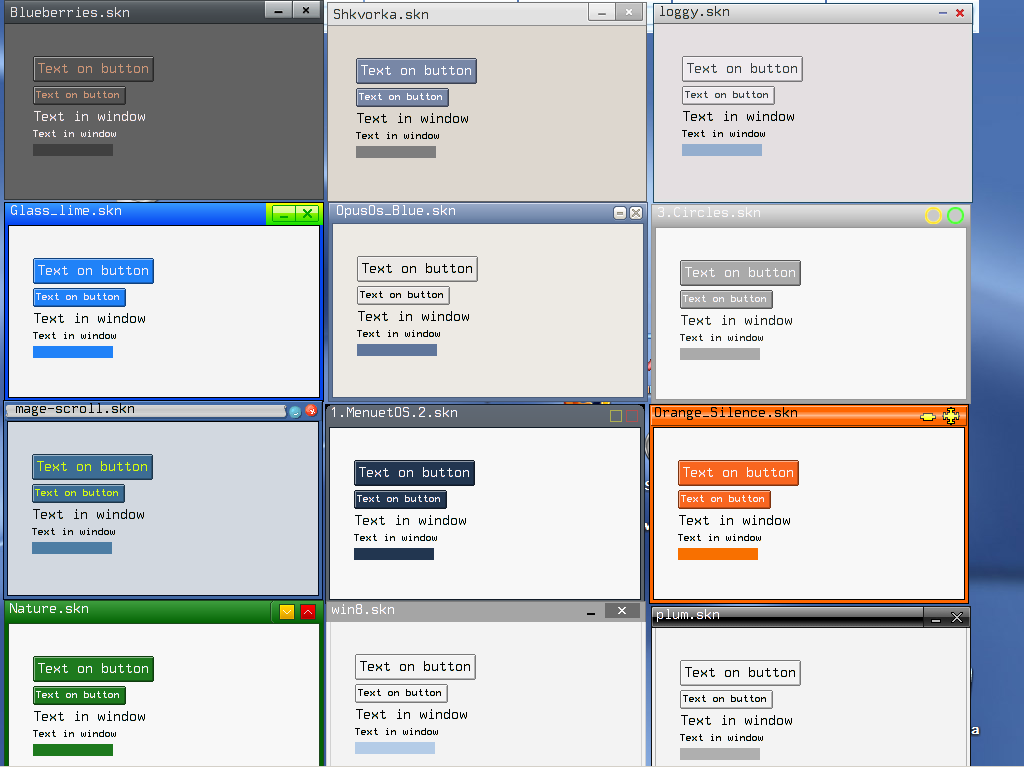This screenshot has height=768, width=1024.
Task: Click the yellow square icon in 1.MenuetOS.2 title bar
Action: coord(616,415)
